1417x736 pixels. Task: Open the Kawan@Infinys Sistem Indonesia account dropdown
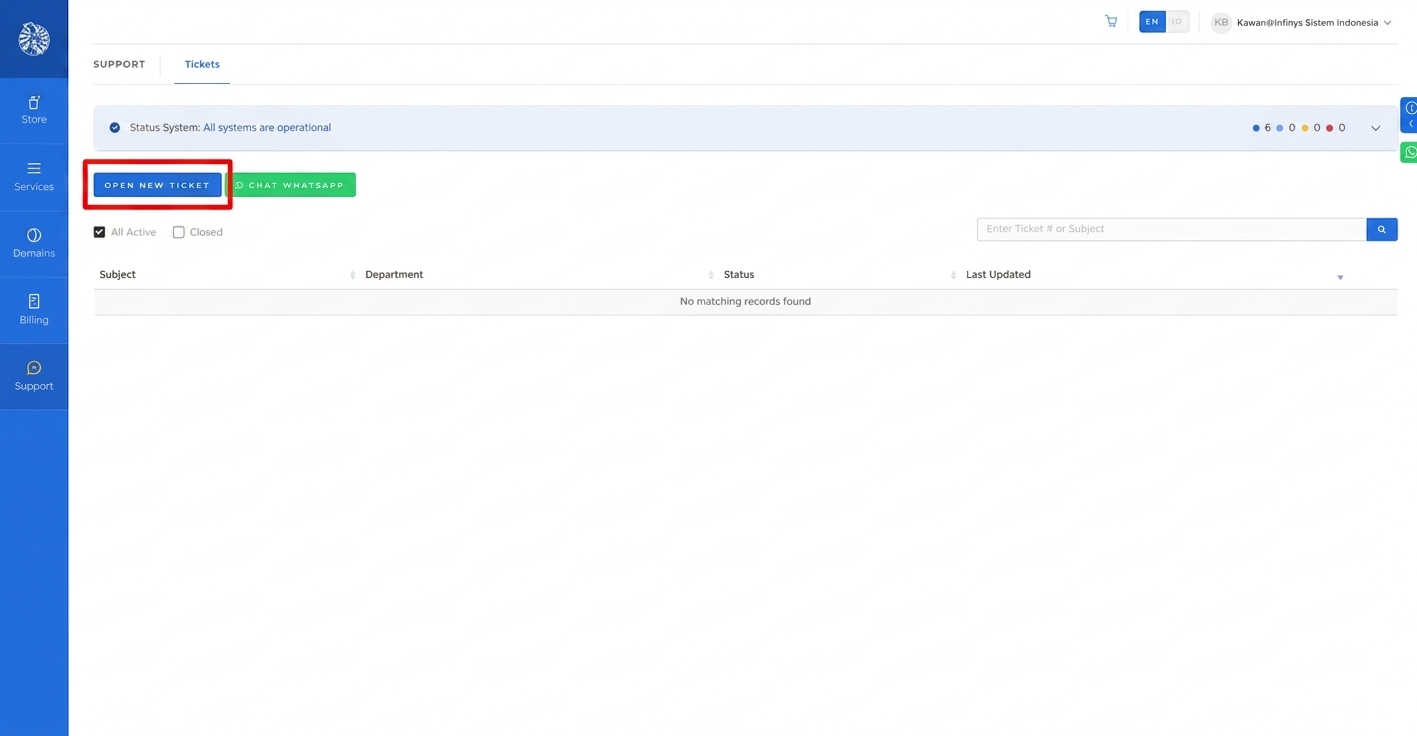[1301, 22]
